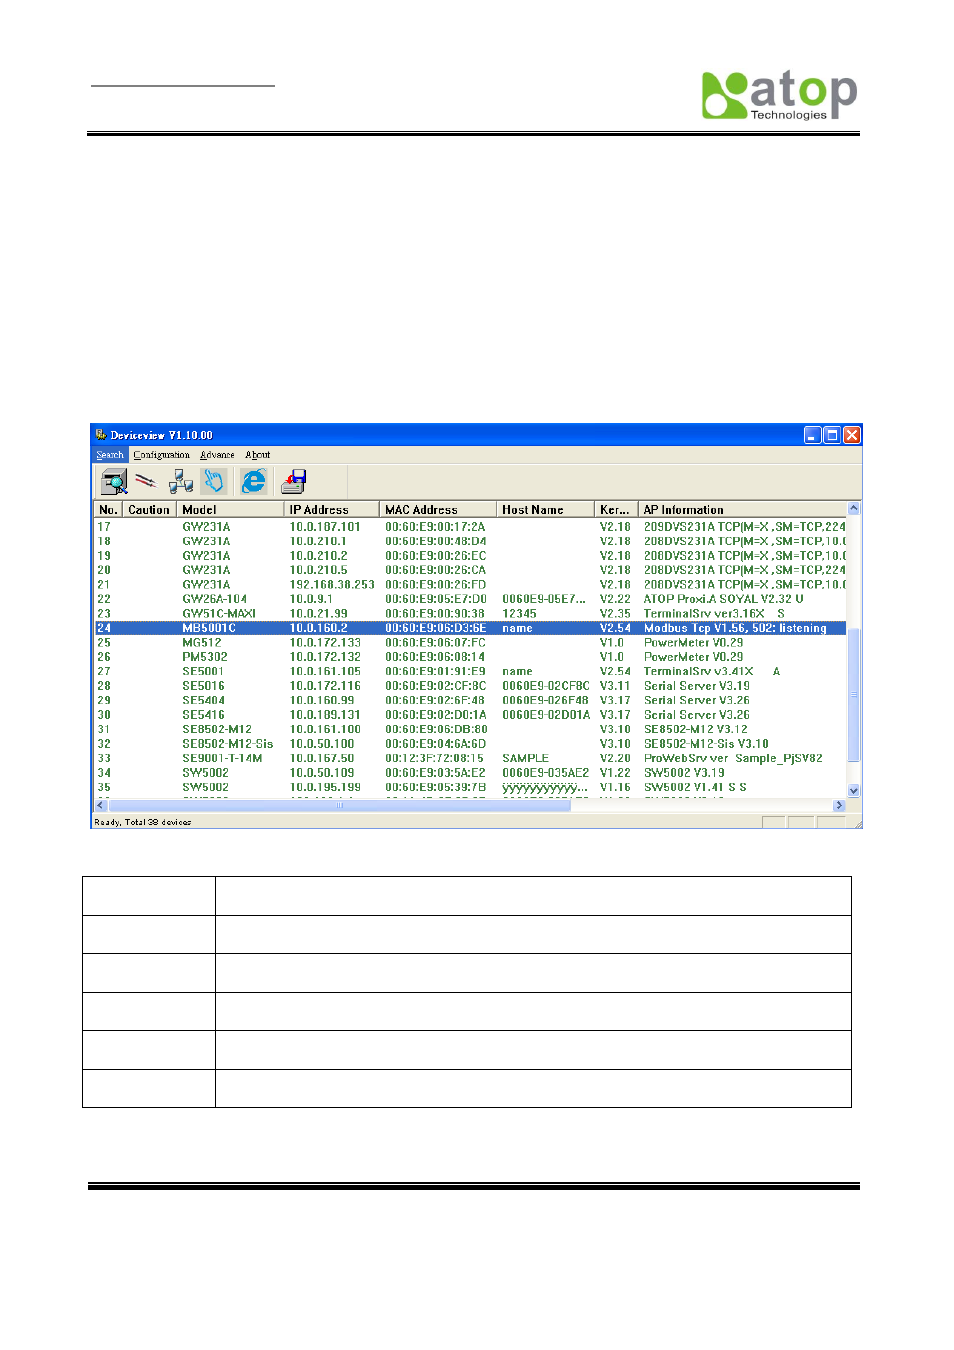Click MAC address 00:60:E9:06:D3:6E
954x1350 pixels.
point(436,628)
